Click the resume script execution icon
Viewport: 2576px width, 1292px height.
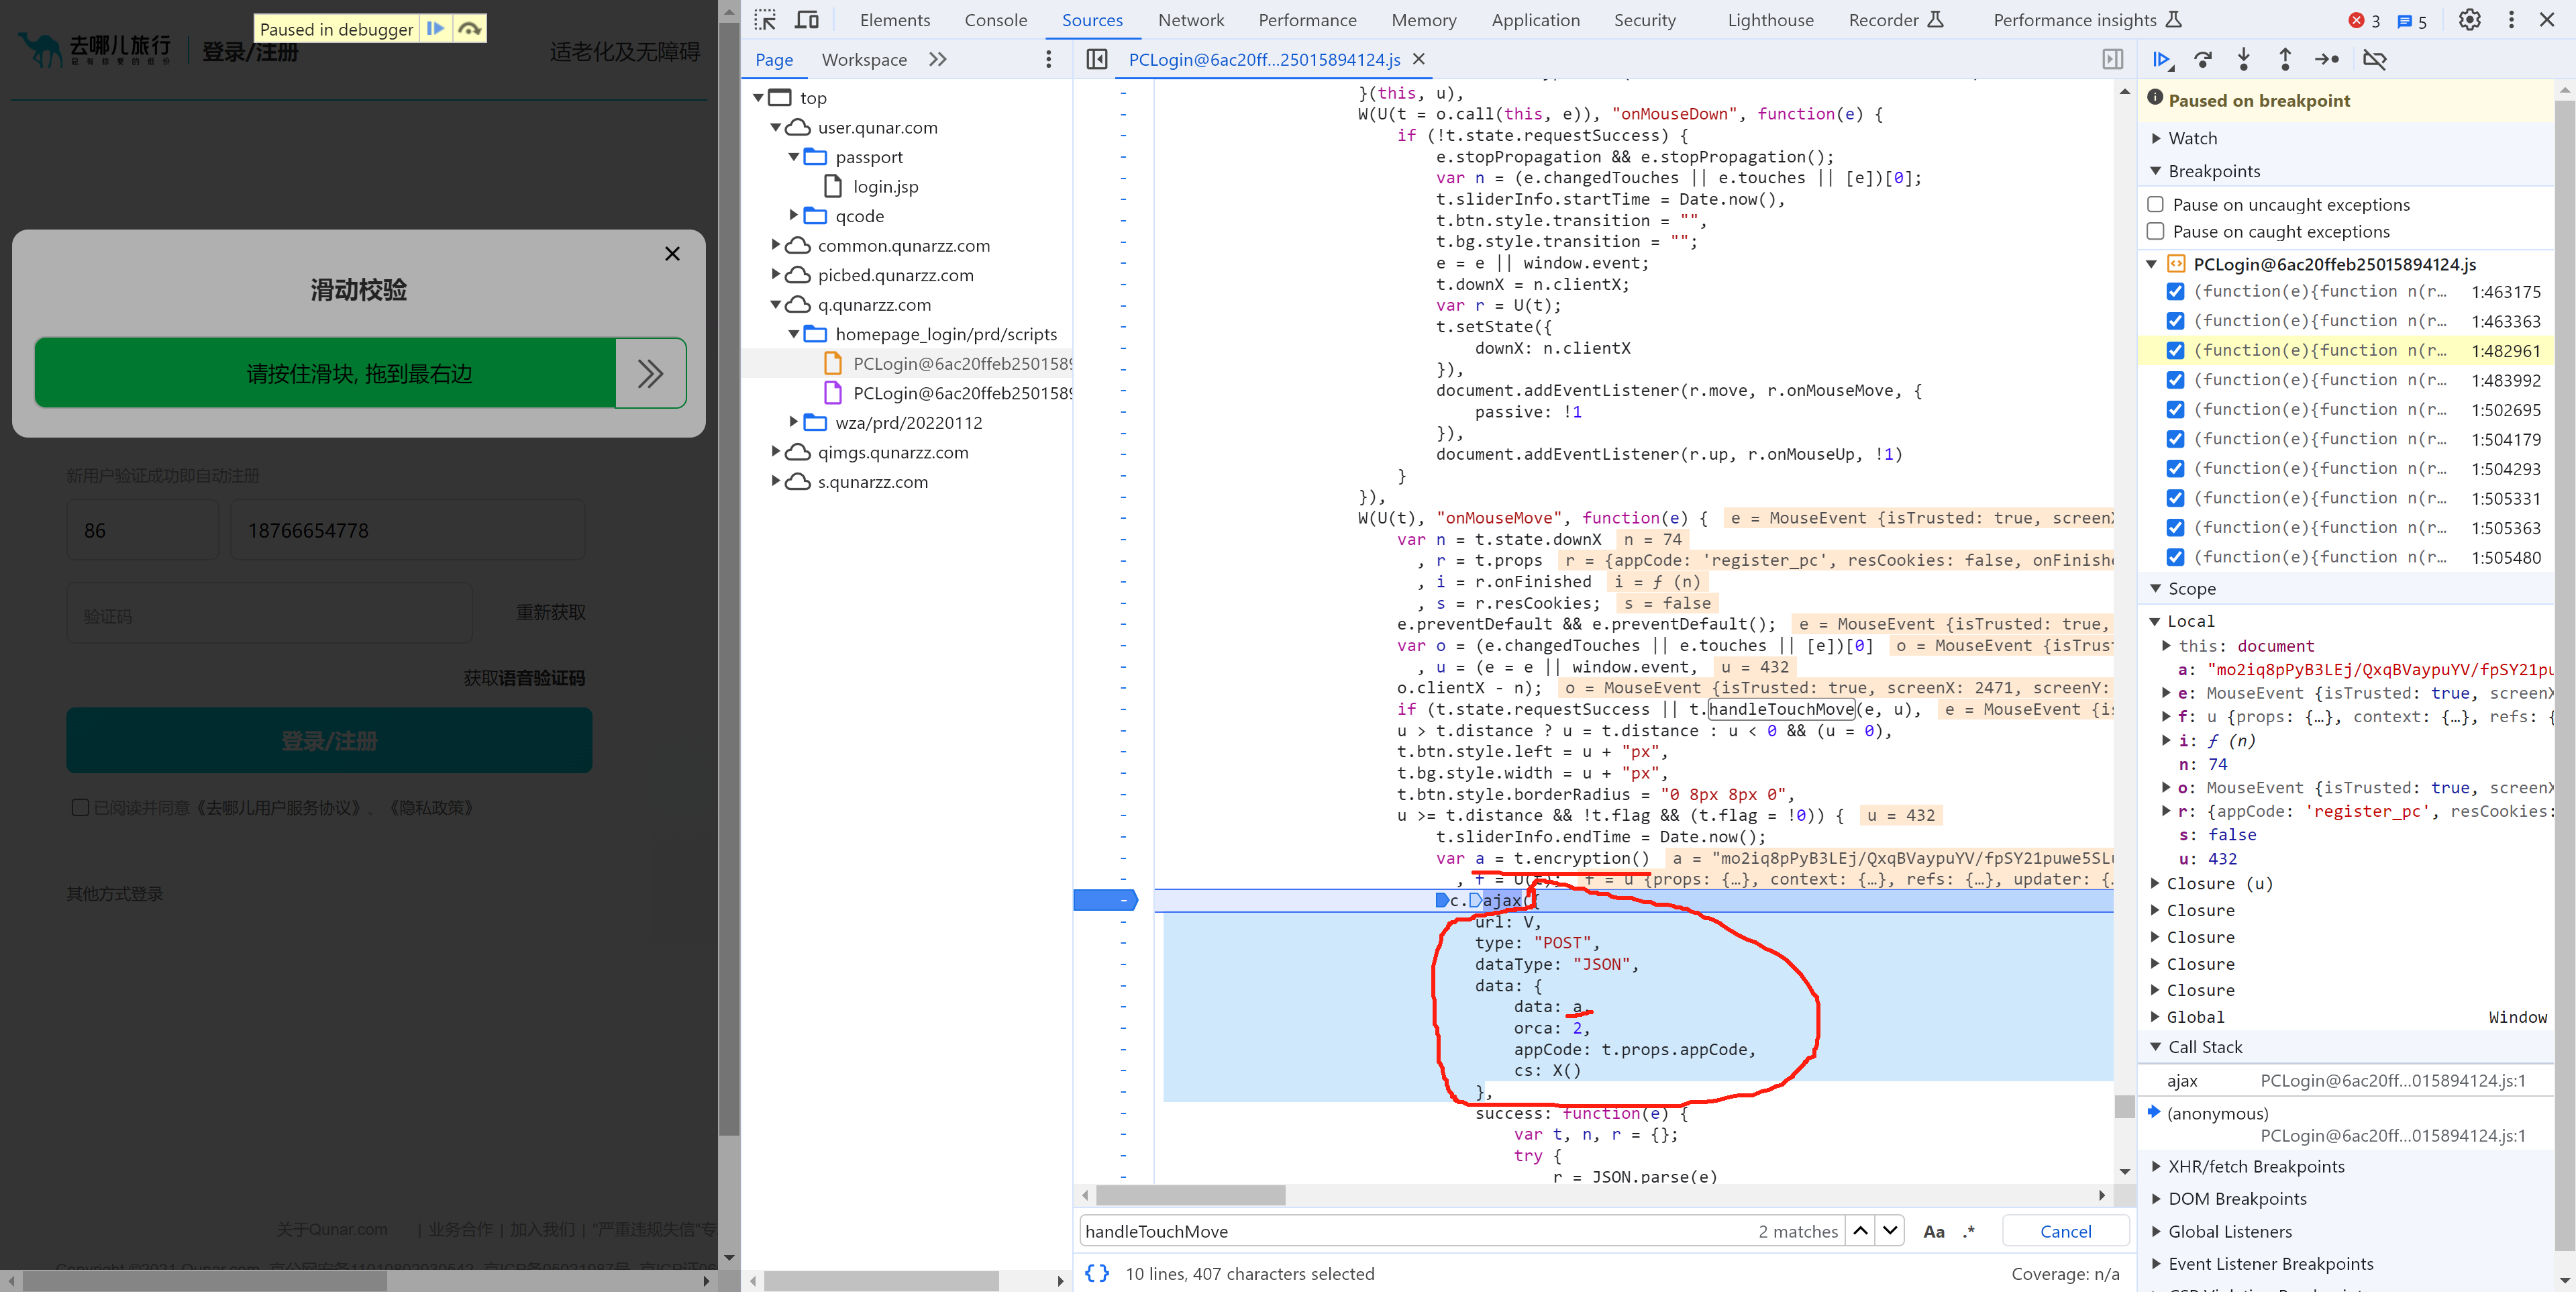(2164, 59)
